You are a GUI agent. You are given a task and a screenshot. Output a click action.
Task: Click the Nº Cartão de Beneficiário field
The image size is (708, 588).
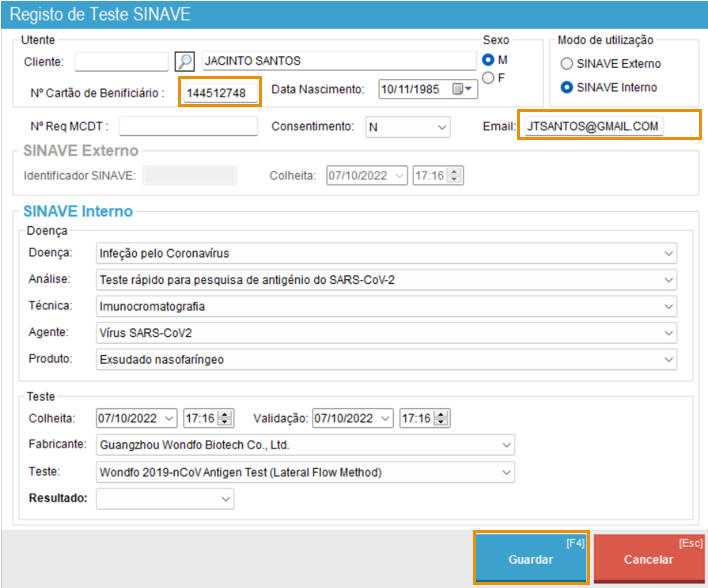(x=221, y=93)
